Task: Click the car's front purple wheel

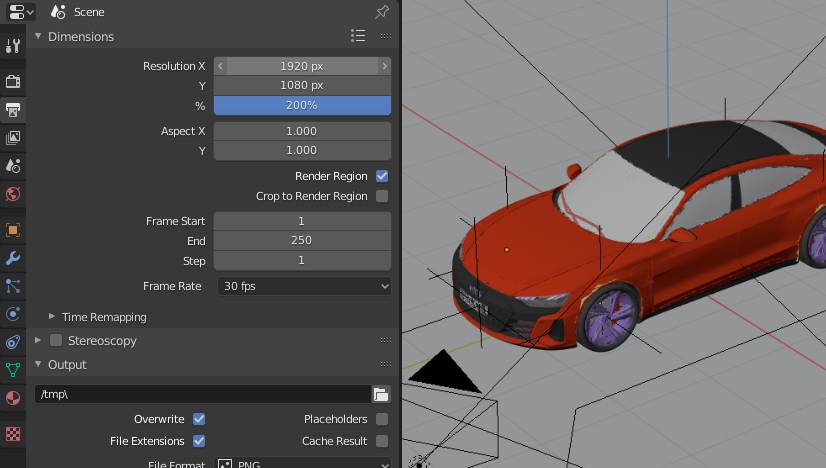Action: tap(609, 318)
